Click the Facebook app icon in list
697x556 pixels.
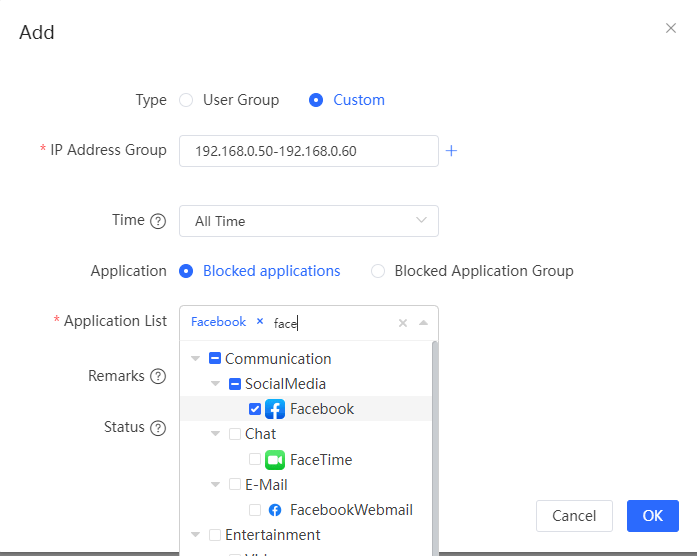275,409
